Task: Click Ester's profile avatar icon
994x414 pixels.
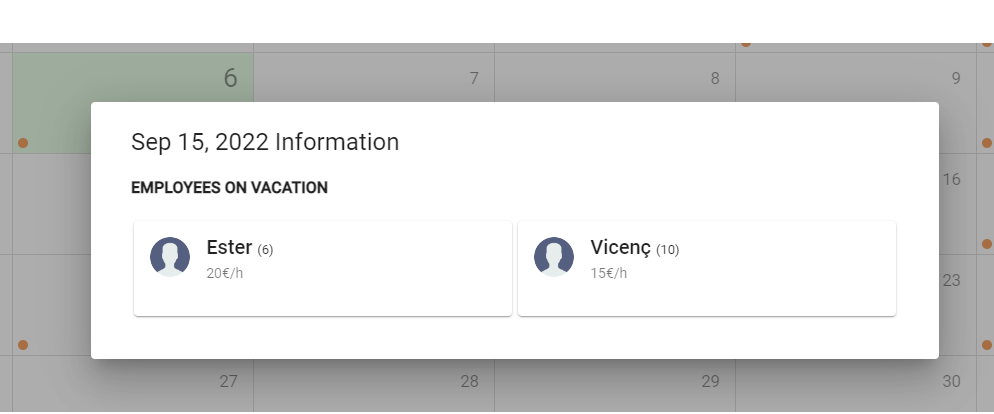Action: click(170, 257)
